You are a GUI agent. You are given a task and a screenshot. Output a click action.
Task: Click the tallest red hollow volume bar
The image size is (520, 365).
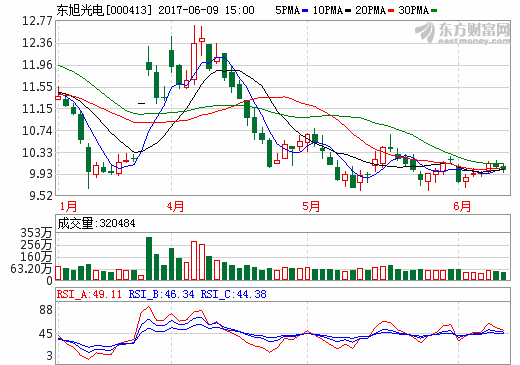coord(194,261)
